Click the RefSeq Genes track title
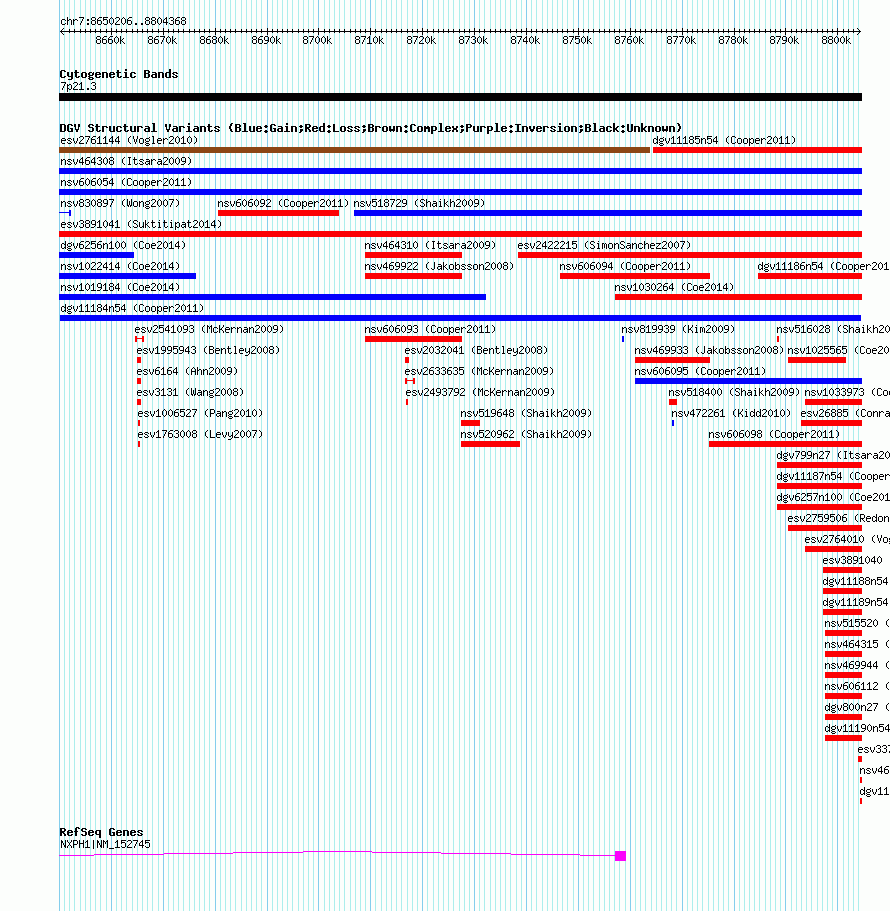The image size is (890, 911). [101, 832]
